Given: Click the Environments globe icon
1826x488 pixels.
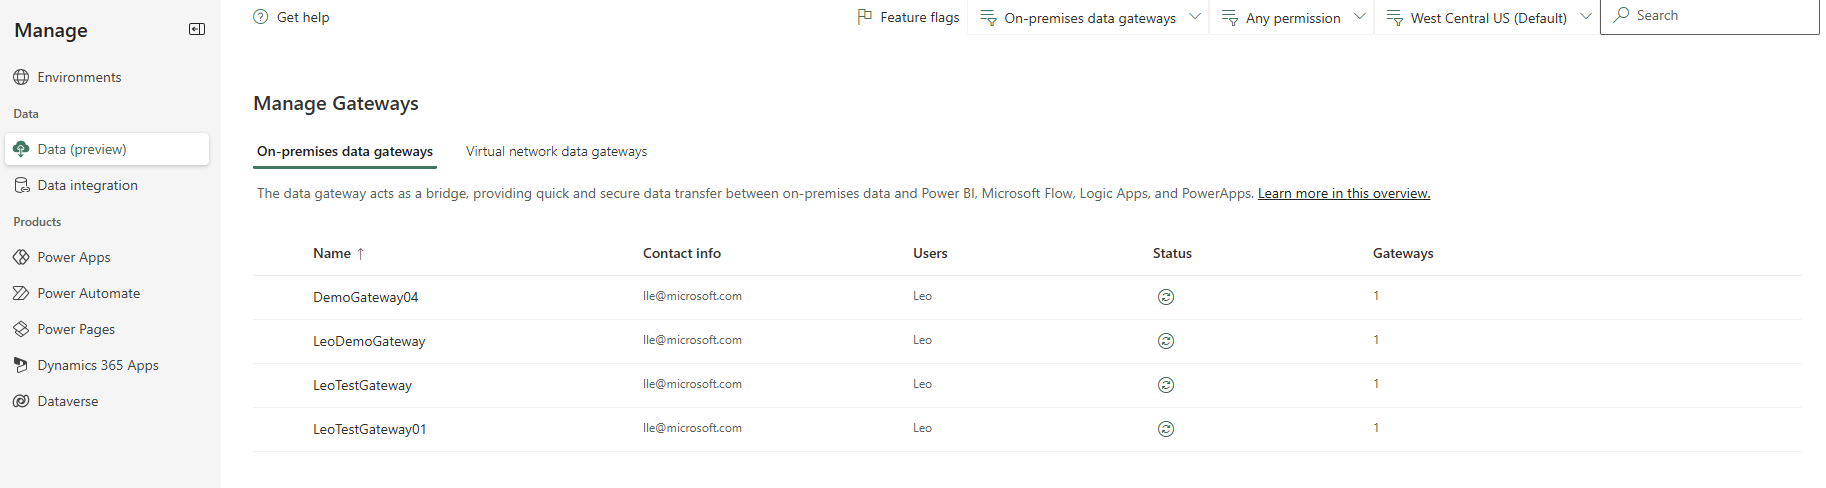Looking at the screenshot, I should [x=21, y=77].
